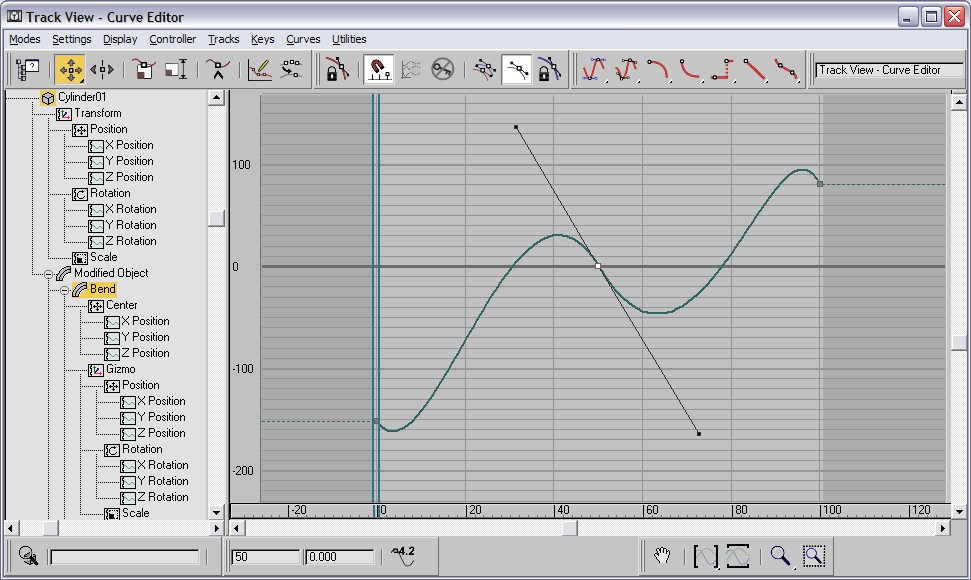Select Center under Bend
This screenshot has width=971, height=580.
(x=121, y=305)
